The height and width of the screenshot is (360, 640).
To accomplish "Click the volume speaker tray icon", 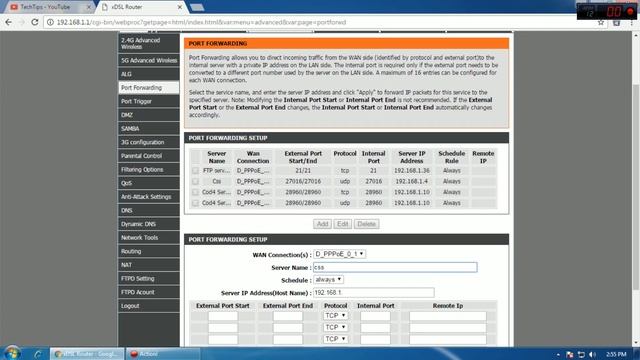I will (x=592, y=354).
